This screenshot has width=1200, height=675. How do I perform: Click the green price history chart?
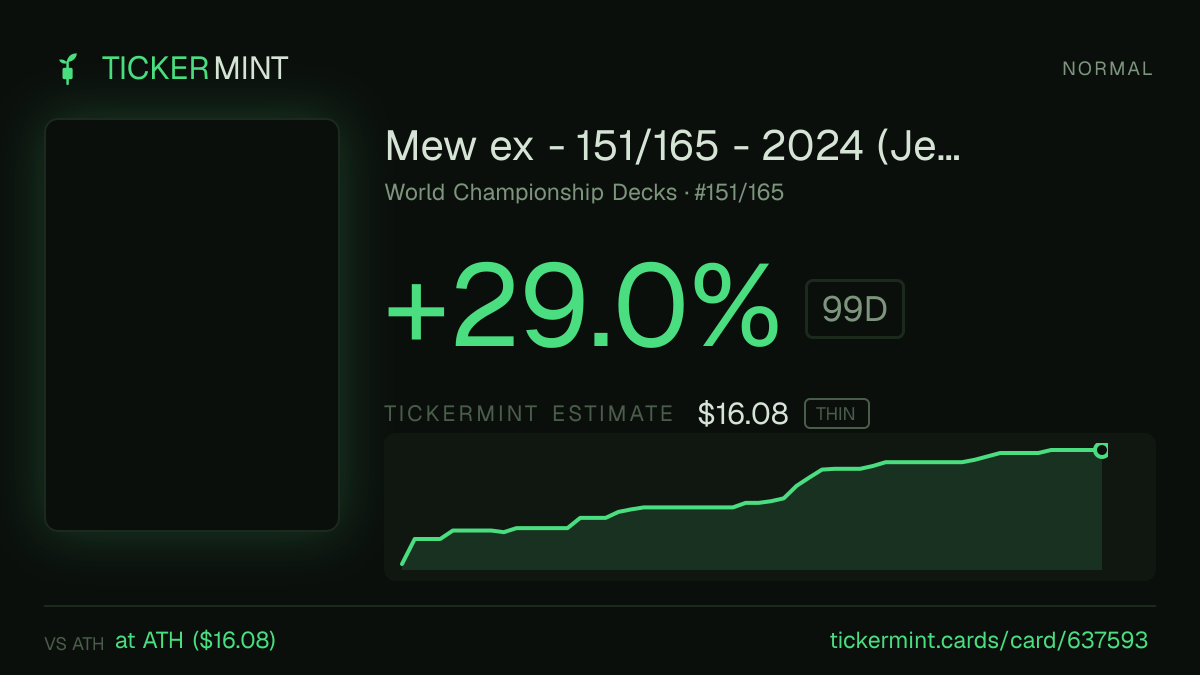[770, 507]
